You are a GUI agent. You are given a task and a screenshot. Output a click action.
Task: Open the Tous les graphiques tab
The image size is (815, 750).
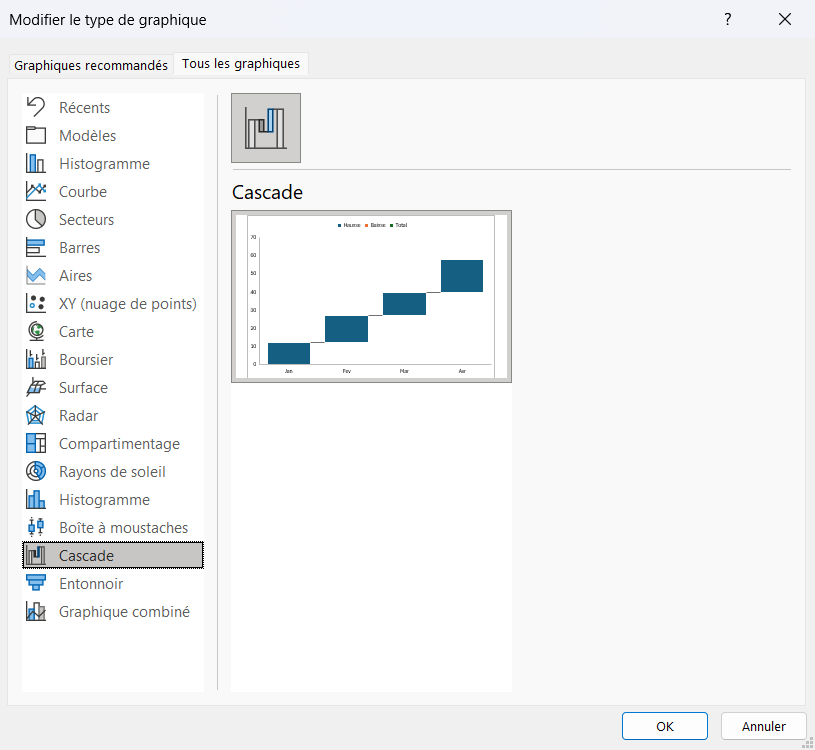coord(241,63)
